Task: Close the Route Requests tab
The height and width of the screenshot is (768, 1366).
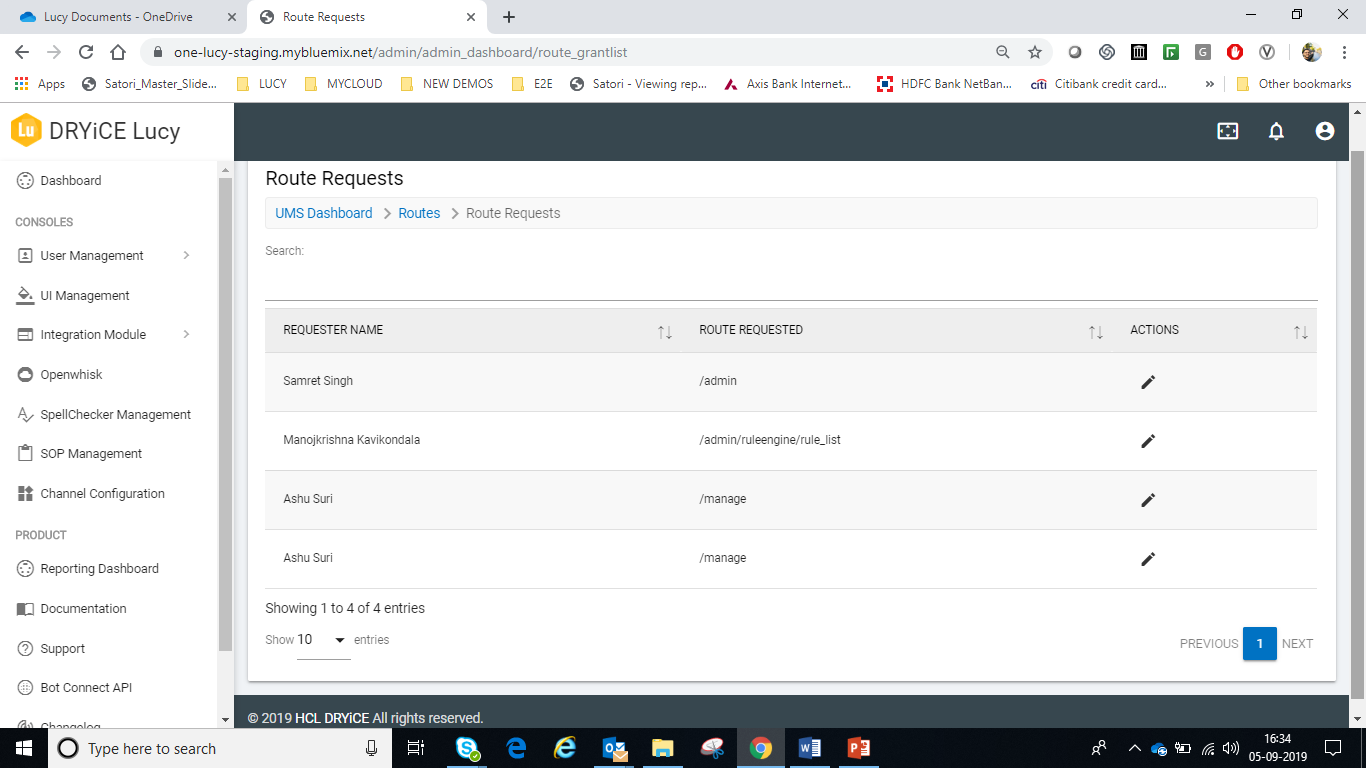Action: tap(471, 17)
